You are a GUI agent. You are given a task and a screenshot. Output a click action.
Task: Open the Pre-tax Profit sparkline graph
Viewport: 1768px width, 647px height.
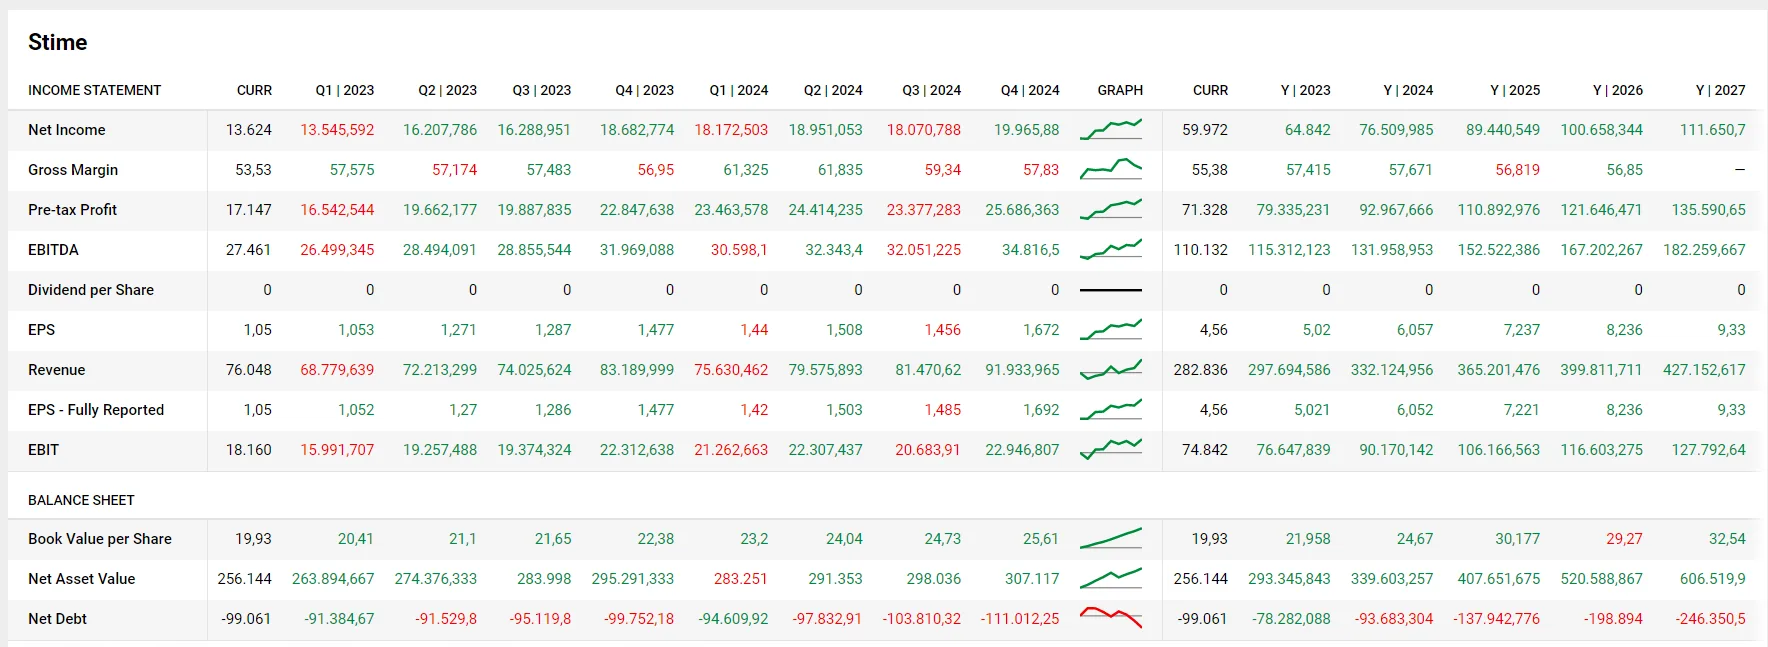point(1111,209)
